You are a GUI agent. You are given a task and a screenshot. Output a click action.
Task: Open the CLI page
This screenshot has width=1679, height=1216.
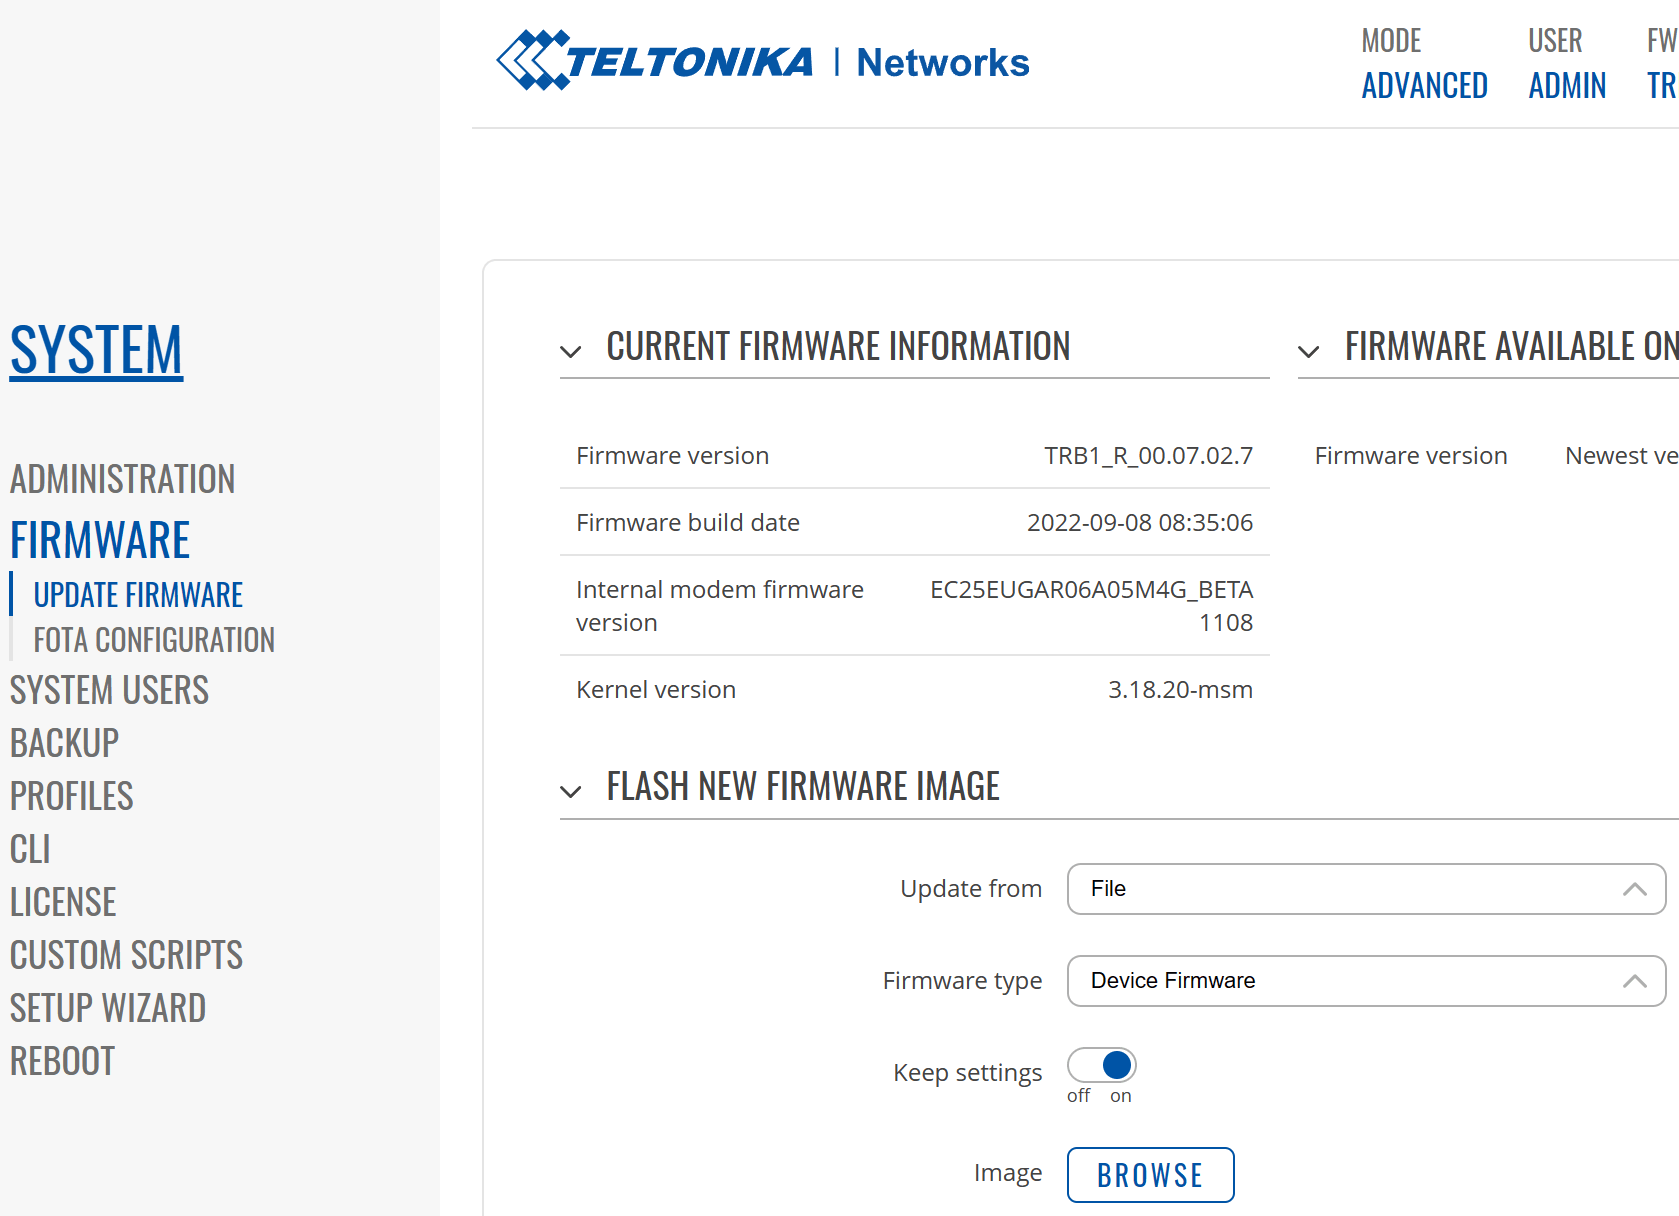(30, 849)
